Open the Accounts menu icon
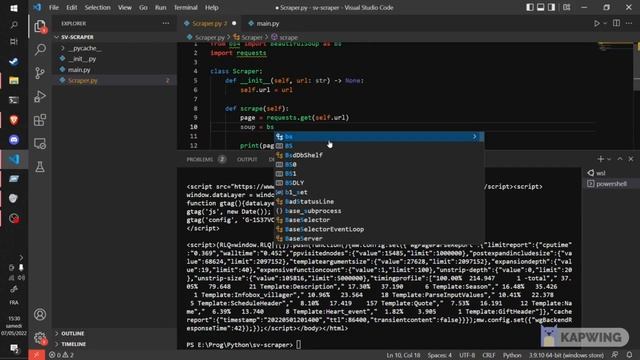Viewport: 640px width, 360px height. (40, 314)
